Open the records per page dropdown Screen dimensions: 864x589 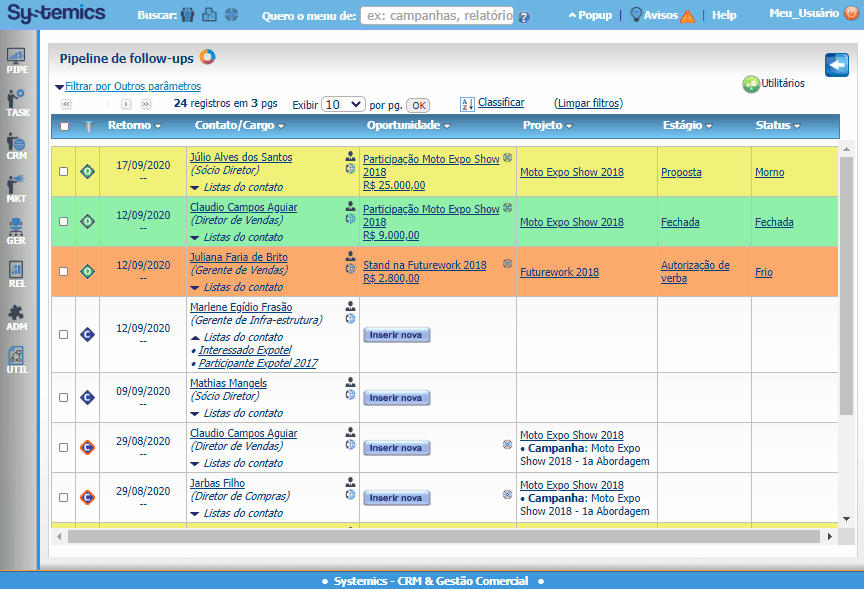pos(343,104)
